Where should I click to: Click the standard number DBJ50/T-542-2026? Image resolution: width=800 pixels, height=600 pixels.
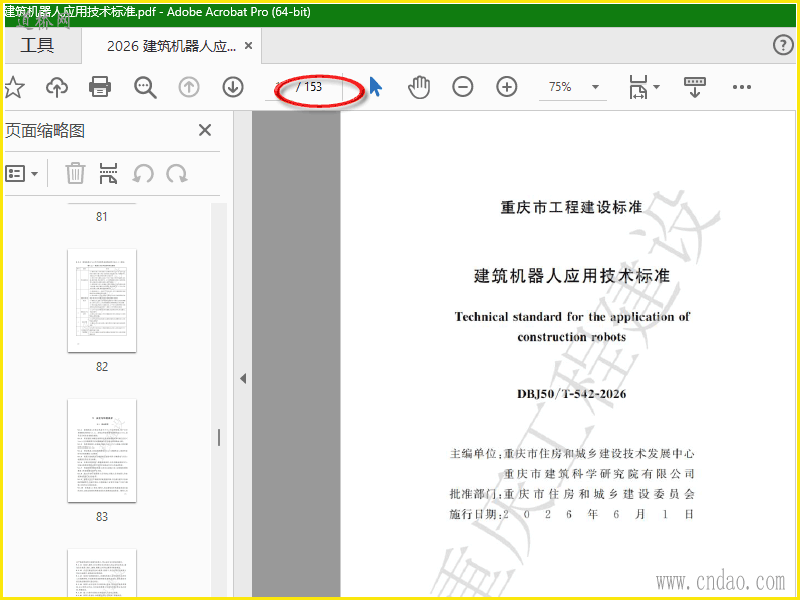[571, 394]
